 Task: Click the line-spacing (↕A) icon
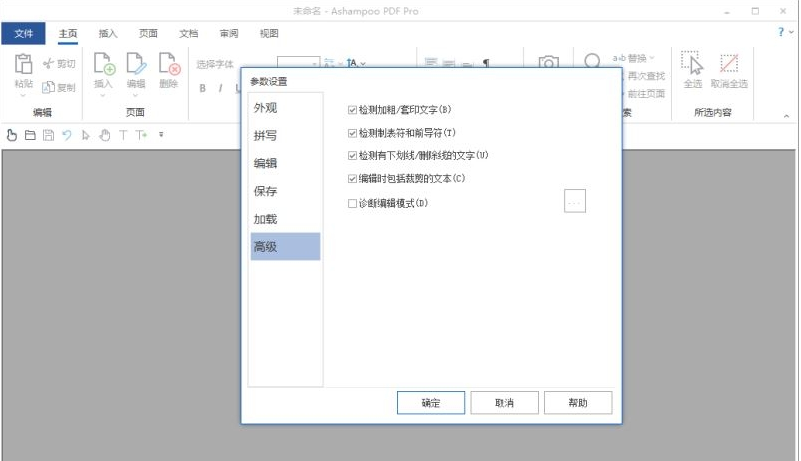pyautogui.click(x=351, y=63)
